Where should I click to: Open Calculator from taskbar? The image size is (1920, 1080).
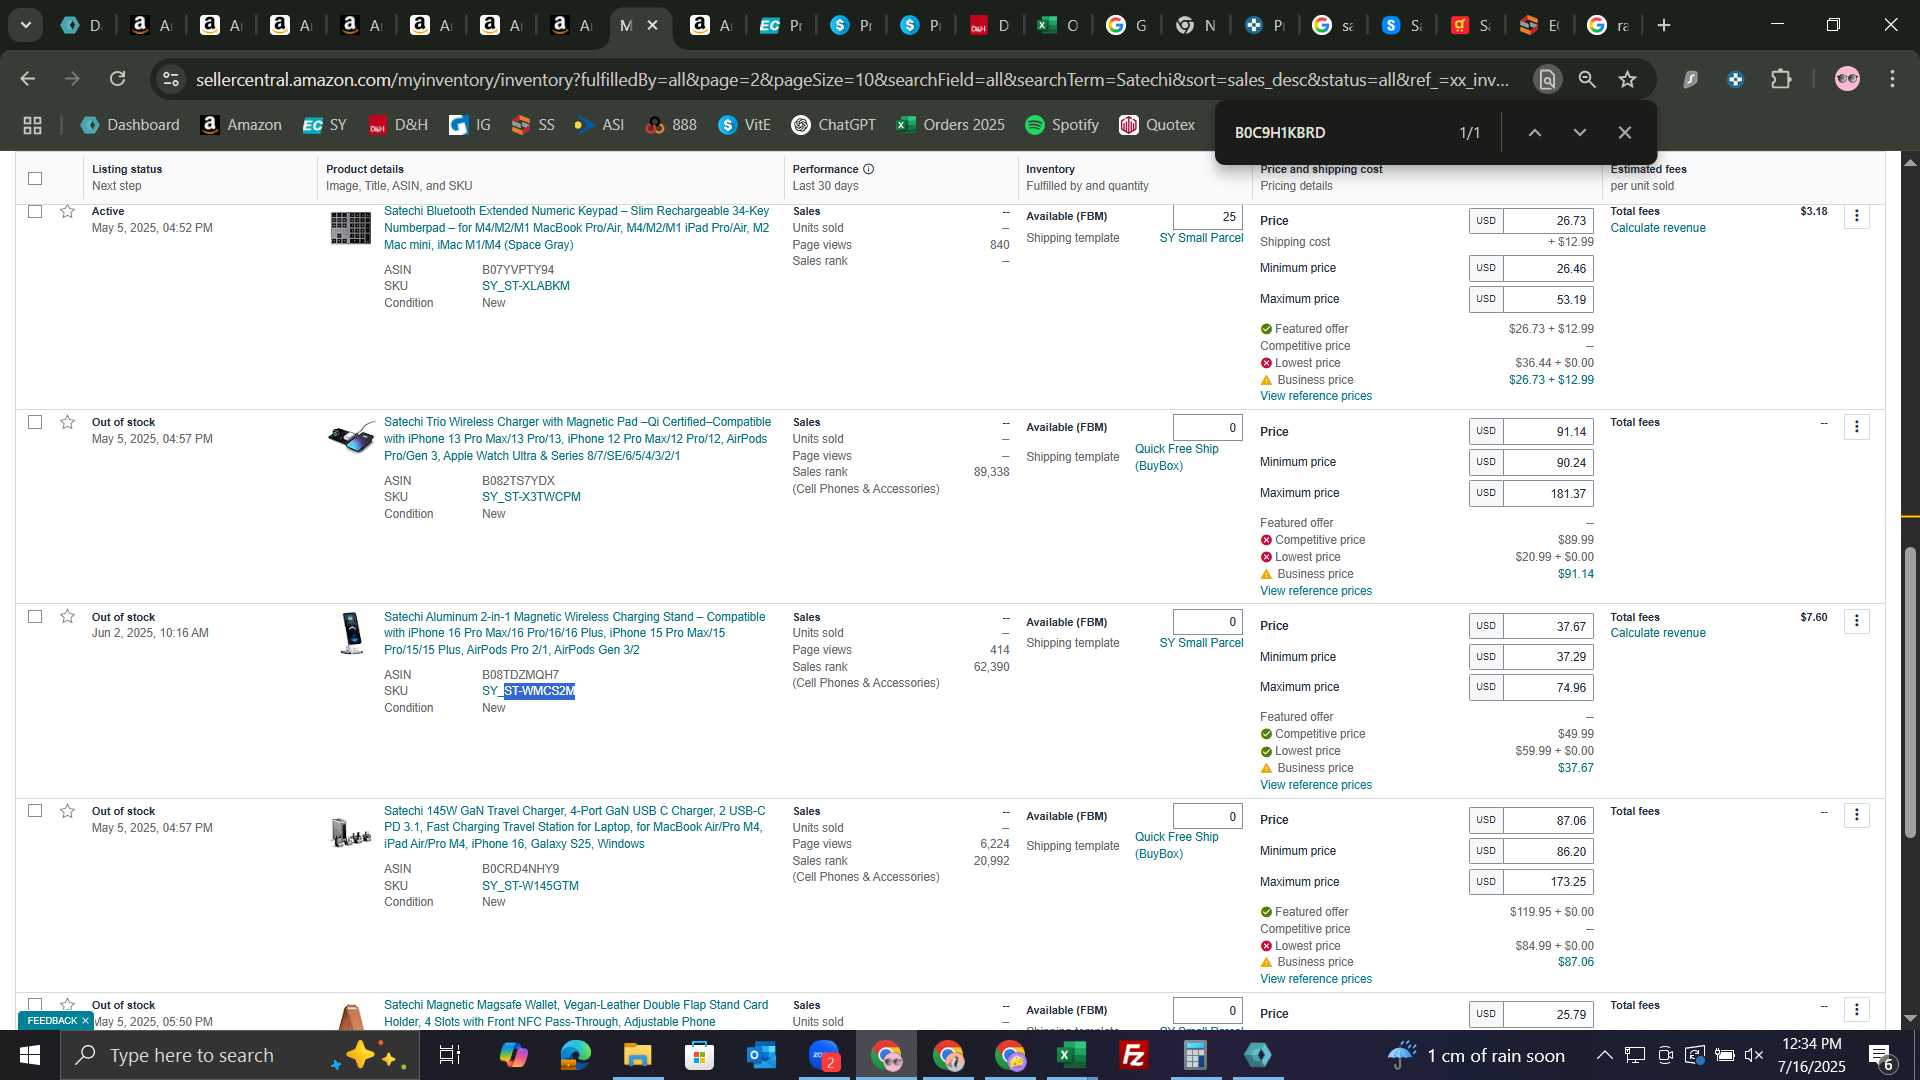(x=1195, y=1055)
